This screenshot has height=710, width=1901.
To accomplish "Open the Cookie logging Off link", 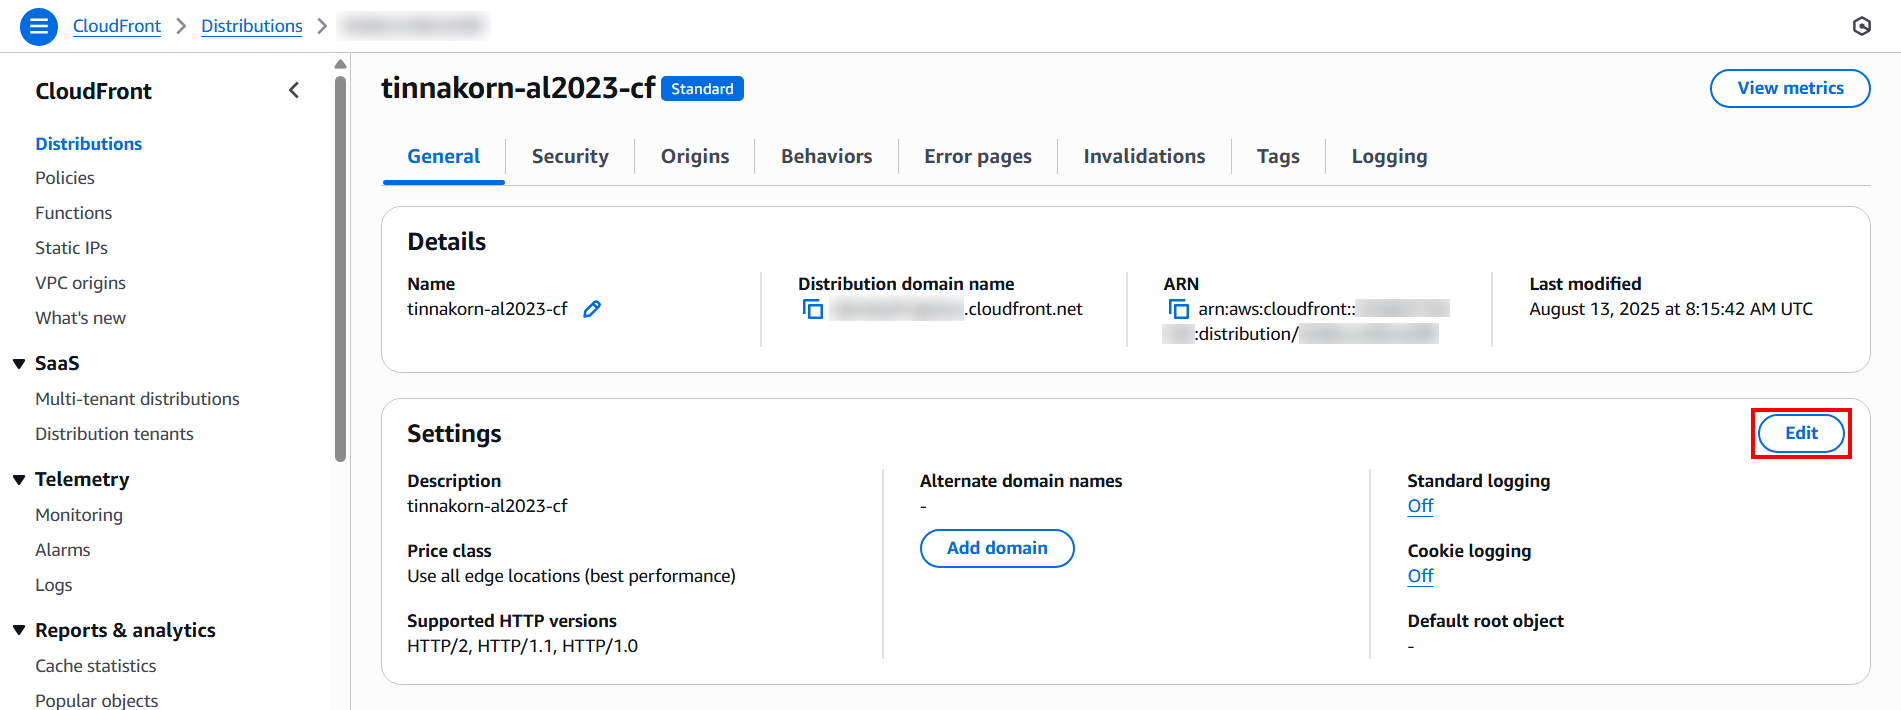I will point(1420,576).
